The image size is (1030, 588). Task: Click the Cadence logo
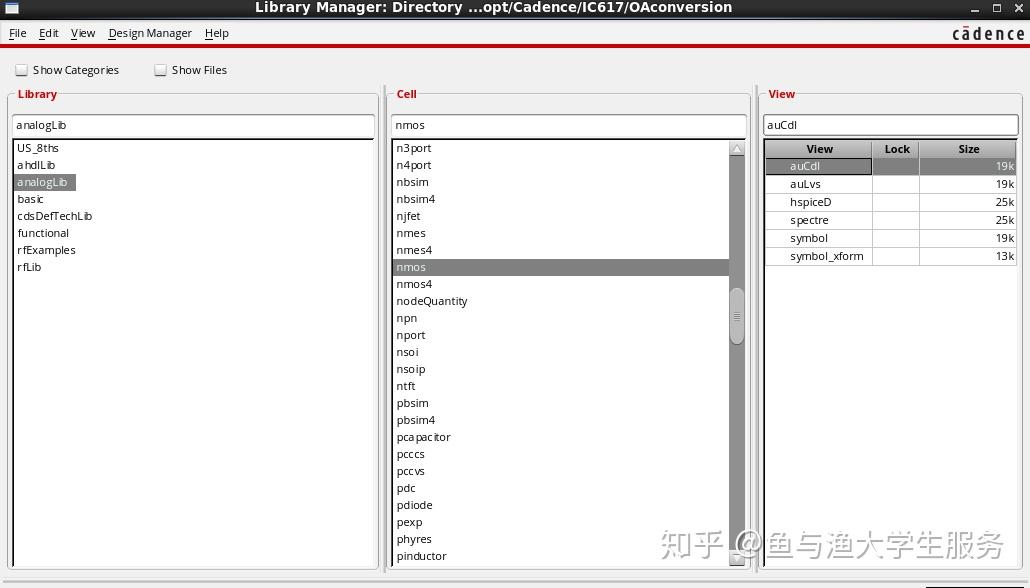point(987,33)
